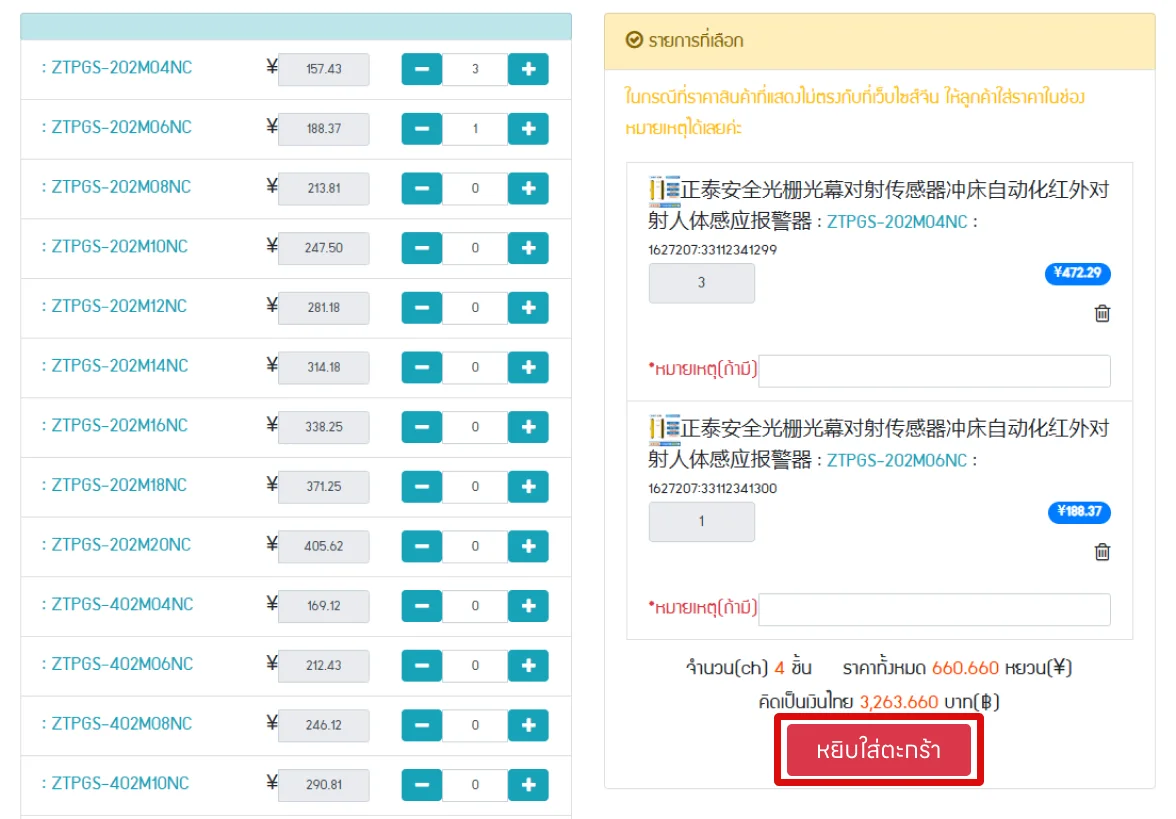Delete ZTPGS-202M04NC from selected list
Screen dimensions: 1176x819
1102,313
